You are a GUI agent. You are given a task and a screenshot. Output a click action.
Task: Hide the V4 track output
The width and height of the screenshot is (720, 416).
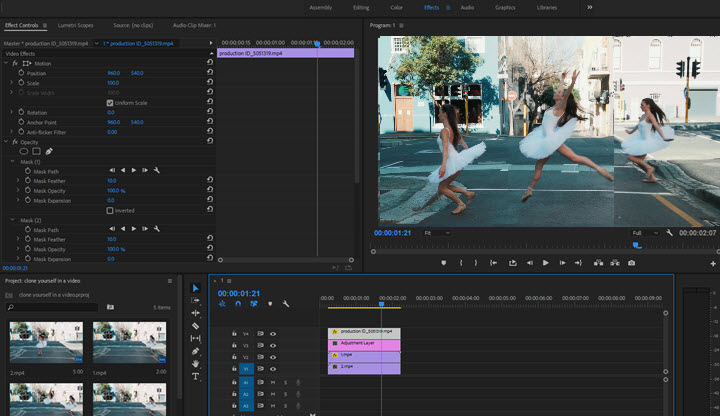pyautogui.click(x=272, y=333)
